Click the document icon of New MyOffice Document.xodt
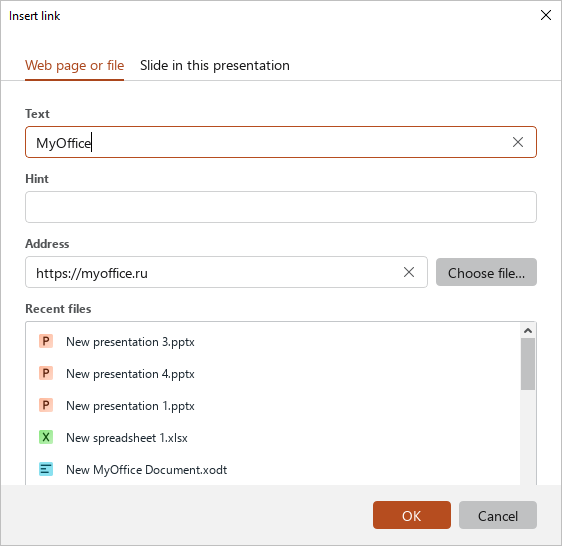Image resolution: width=562 pixels, height=546 pixels. click(x=46, y=469)
